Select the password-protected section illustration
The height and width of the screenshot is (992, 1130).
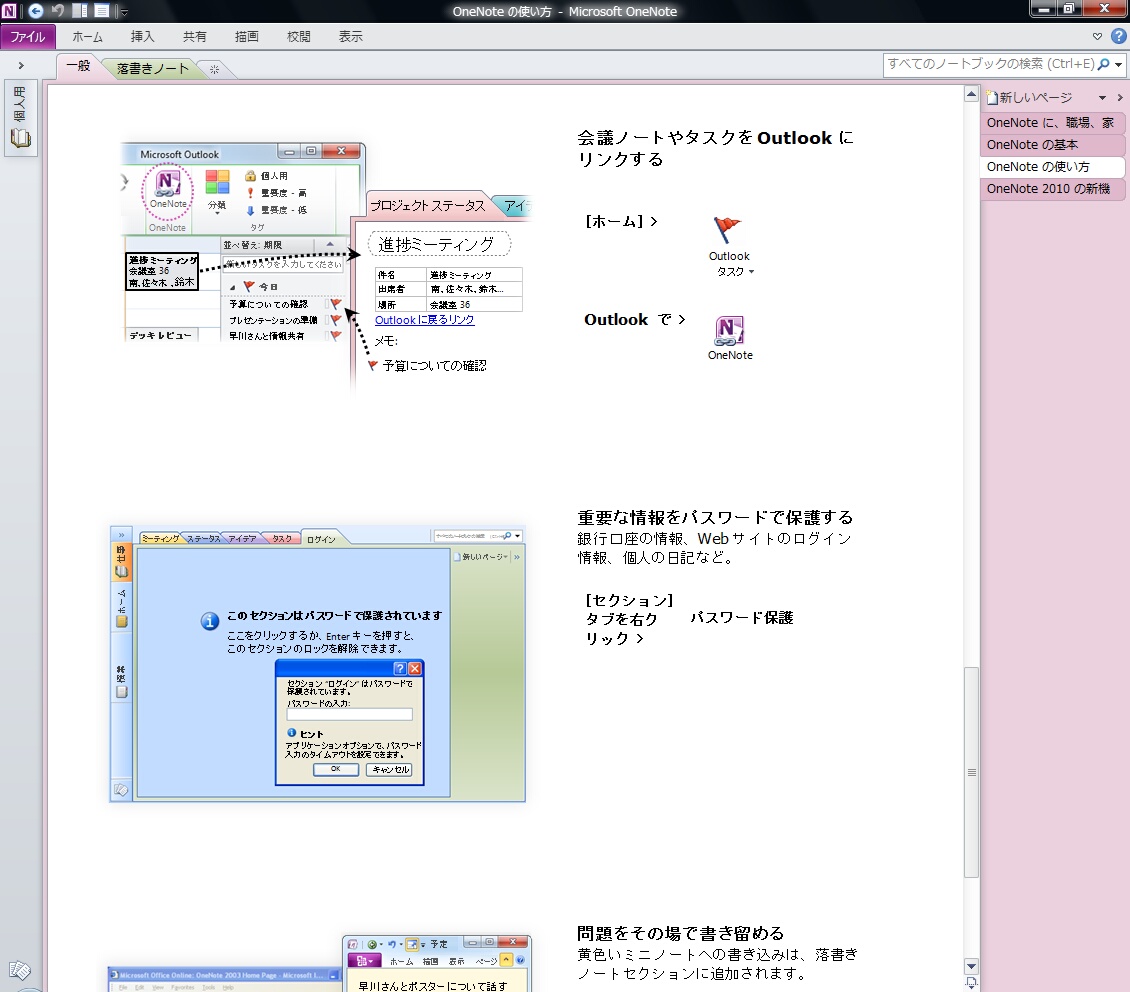point(318,663)
